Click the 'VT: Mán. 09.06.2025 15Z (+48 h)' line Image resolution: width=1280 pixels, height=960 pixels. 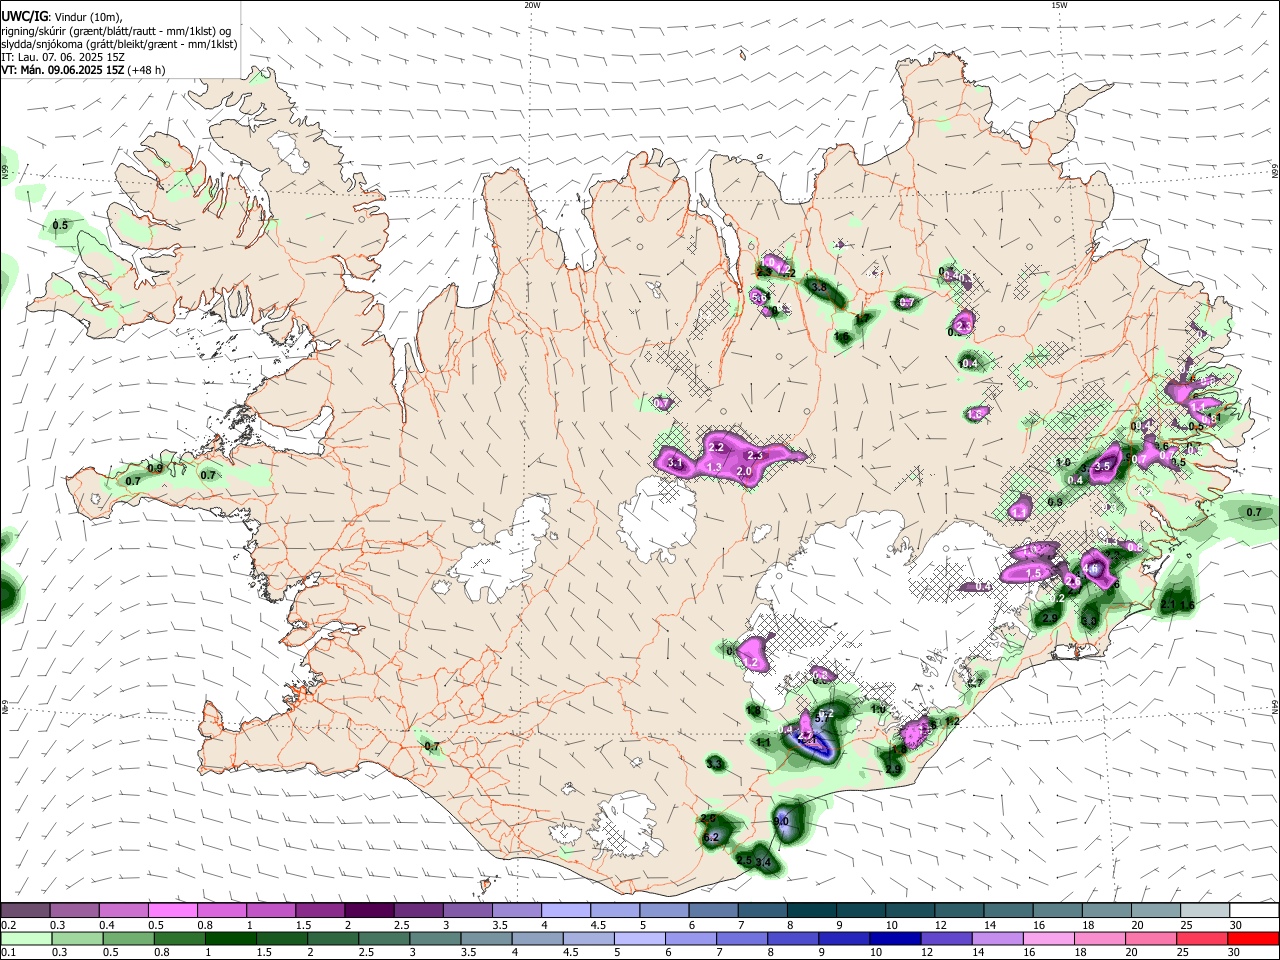point(83,70)
